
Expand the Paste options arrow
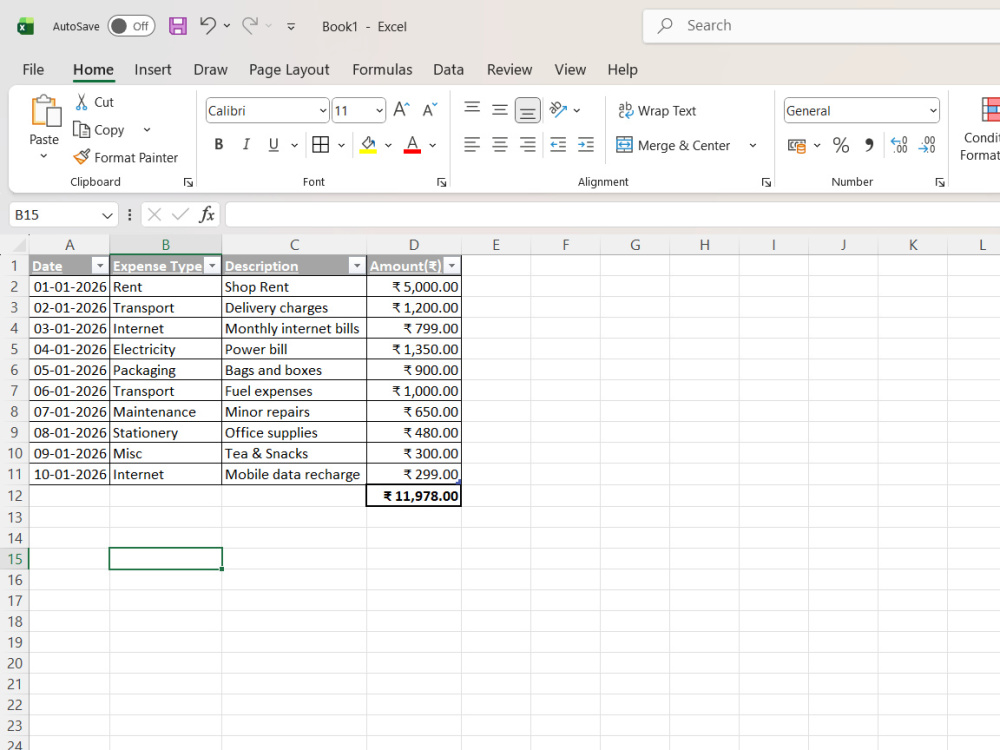point(43,156)
